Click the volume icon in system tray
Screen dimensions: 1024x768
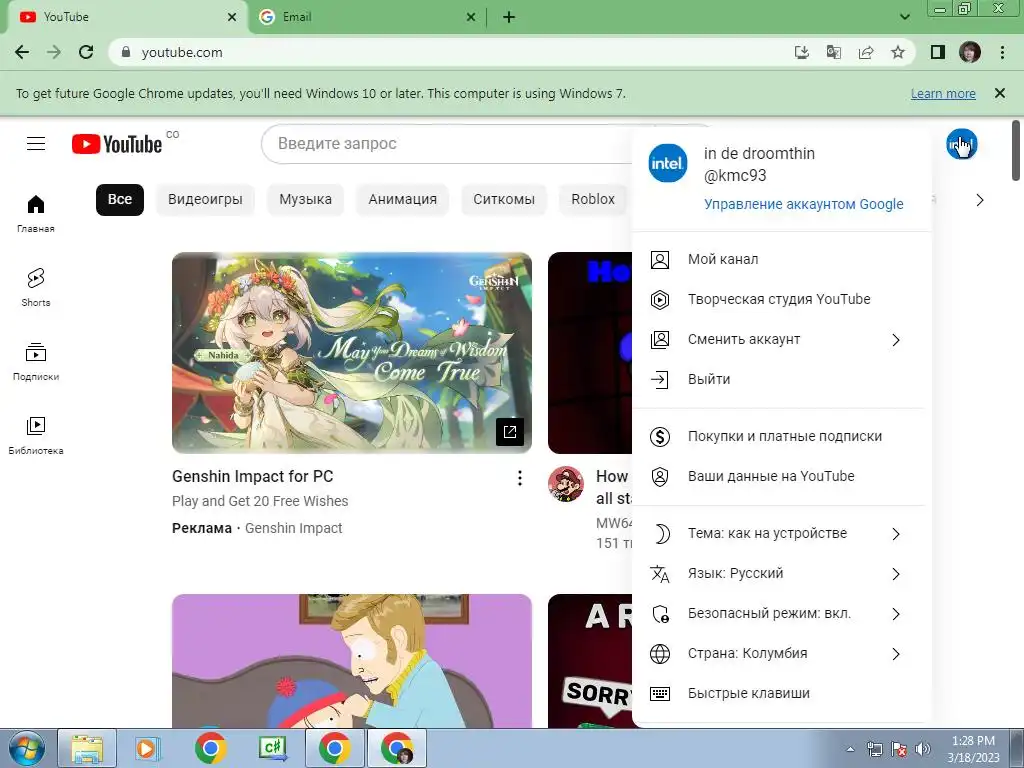(x=922, y=749)
